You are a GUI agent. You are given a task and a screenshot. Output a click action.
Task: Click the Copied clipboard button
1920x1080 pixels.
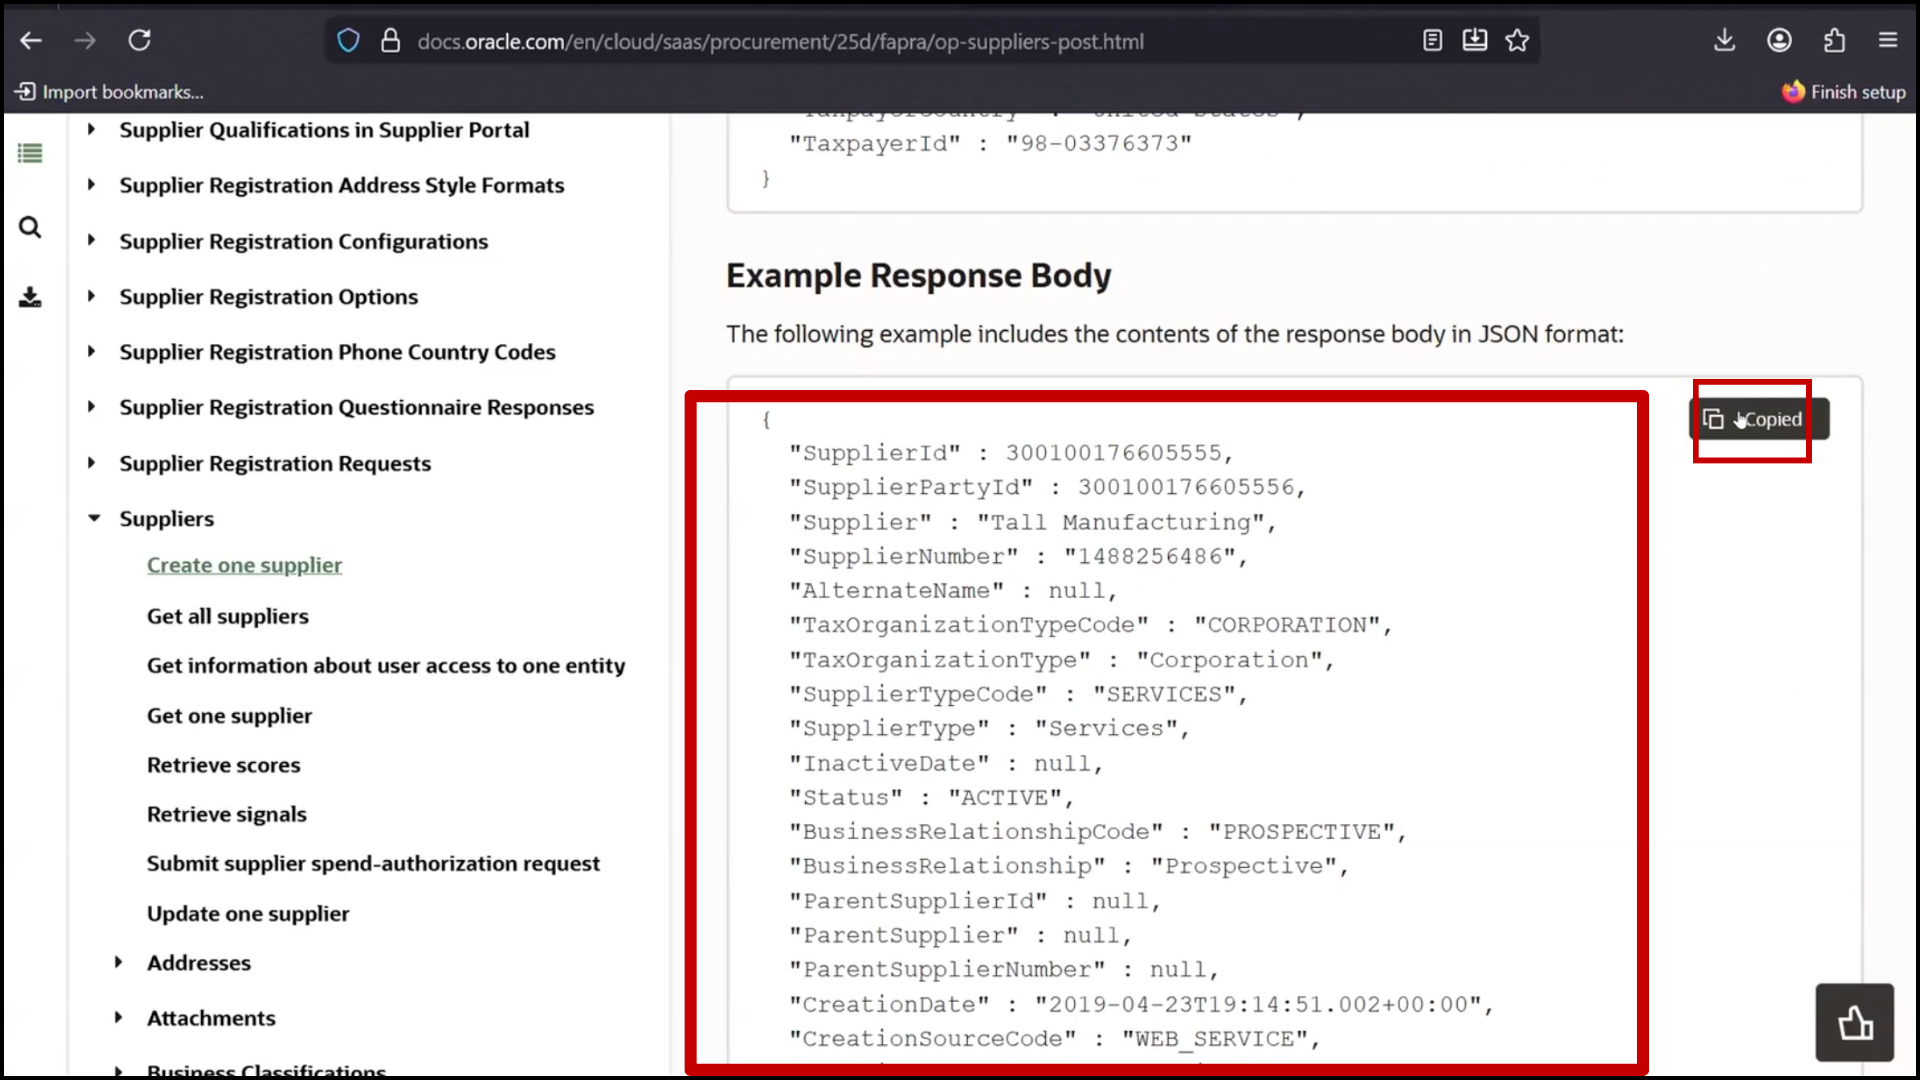[1759, 419]
